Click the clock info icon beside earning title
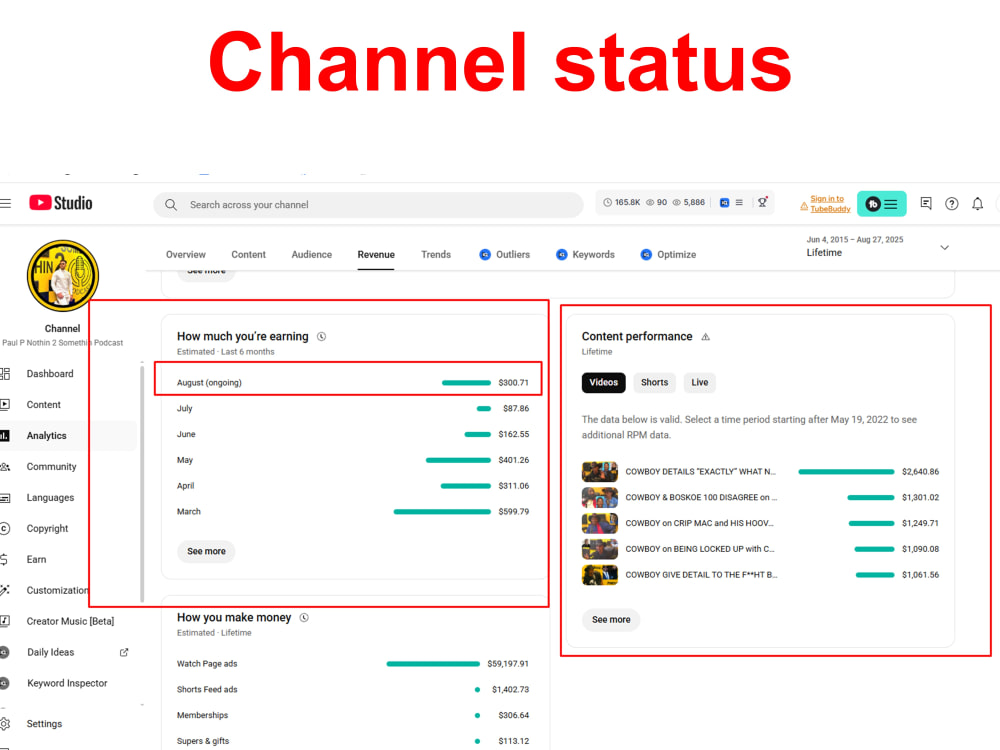Screen dimensions: 1000x750 [322, 337]
